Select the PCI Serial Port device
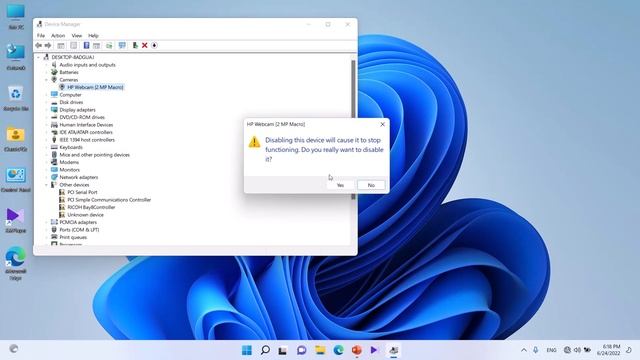Image resolution: width=640 pixels, height=360 pixels. pos(82,192)
